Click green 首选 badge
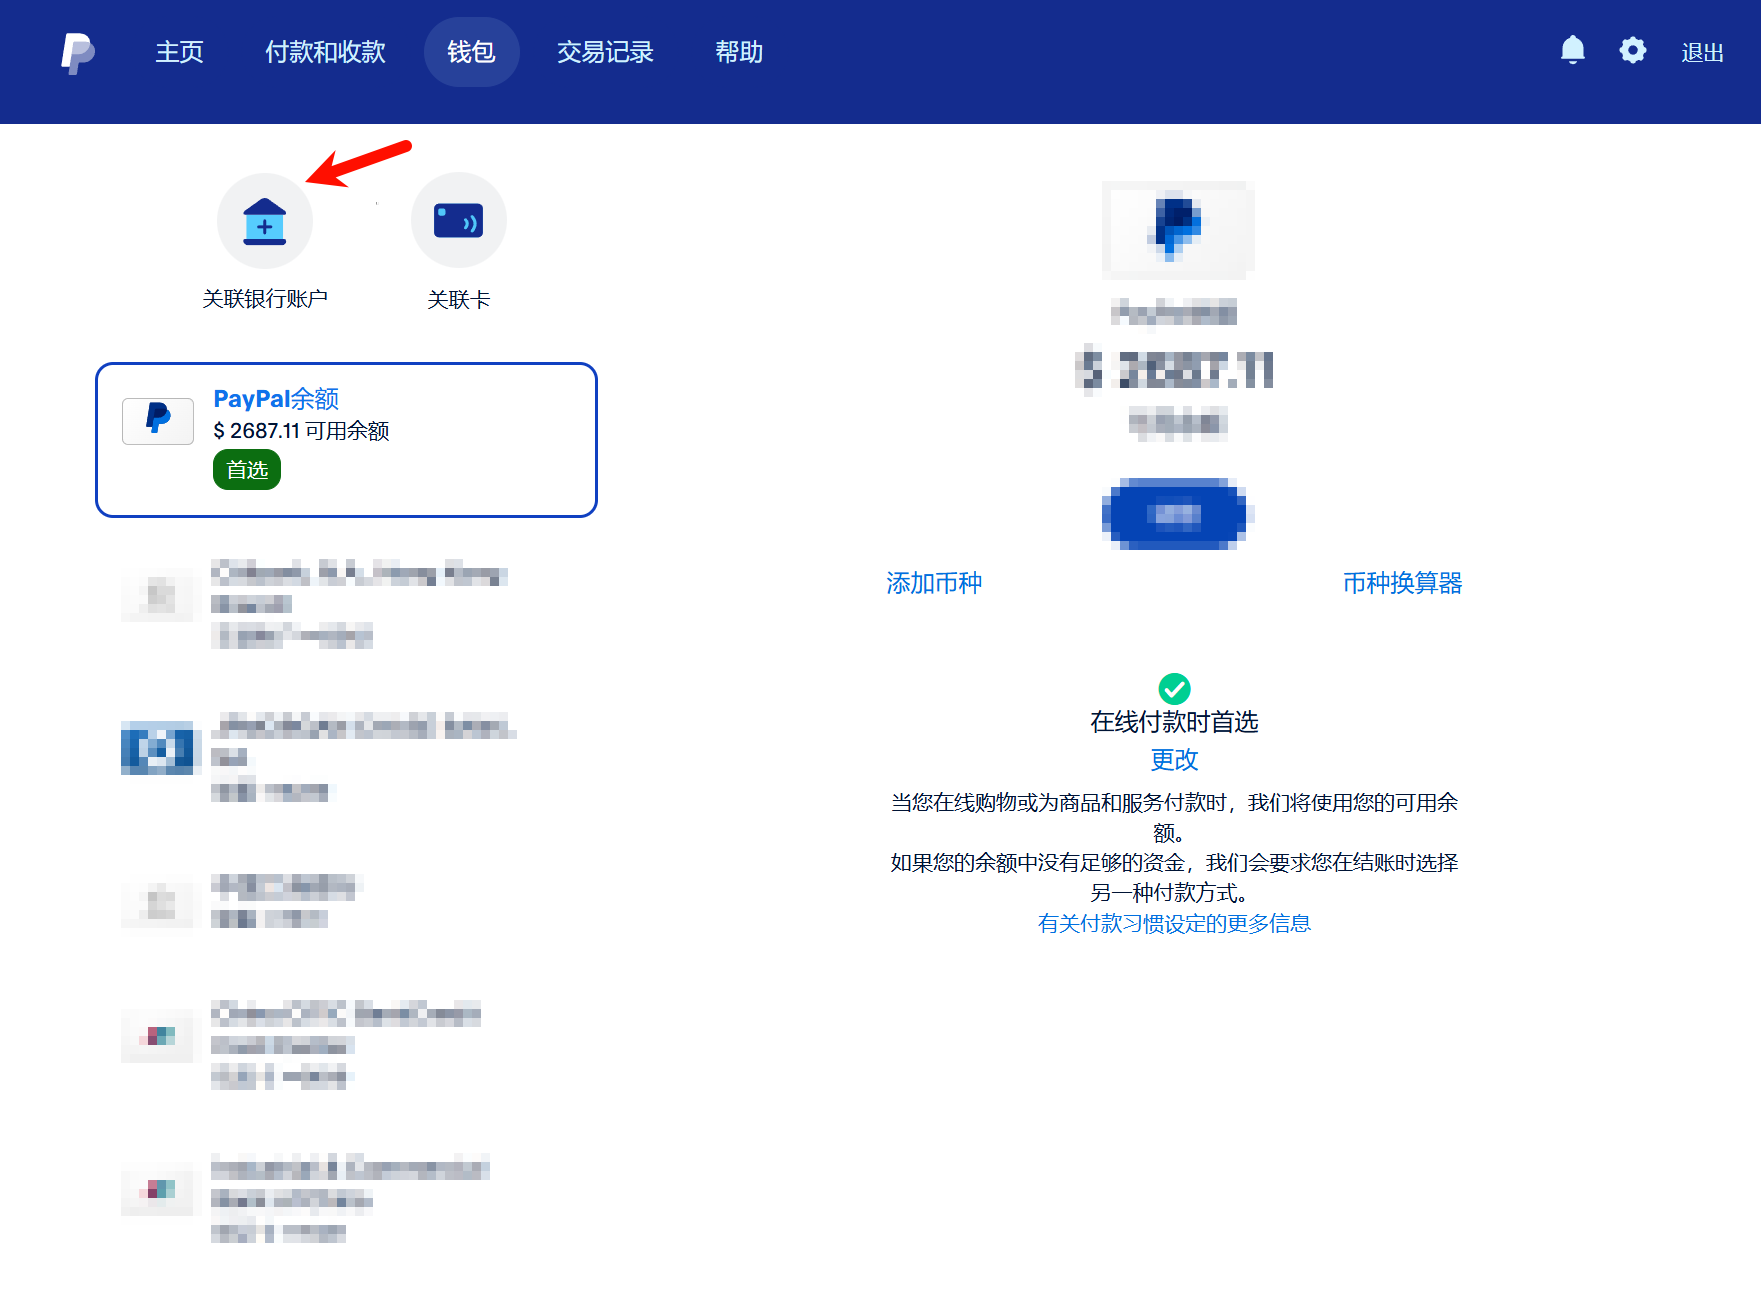The height and width of the screenshot is (1303, 1761). click(x=247, y=470)
